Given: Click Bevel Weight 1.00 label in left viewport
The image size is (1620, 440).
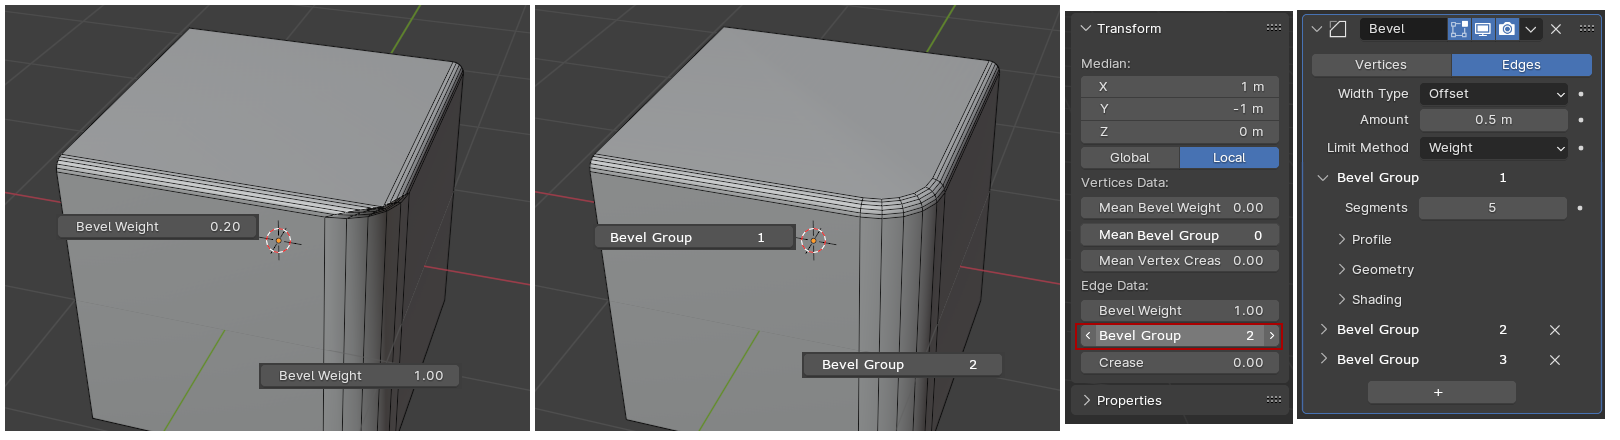Looking at the screenshot, I should click(x=359, y=376).
